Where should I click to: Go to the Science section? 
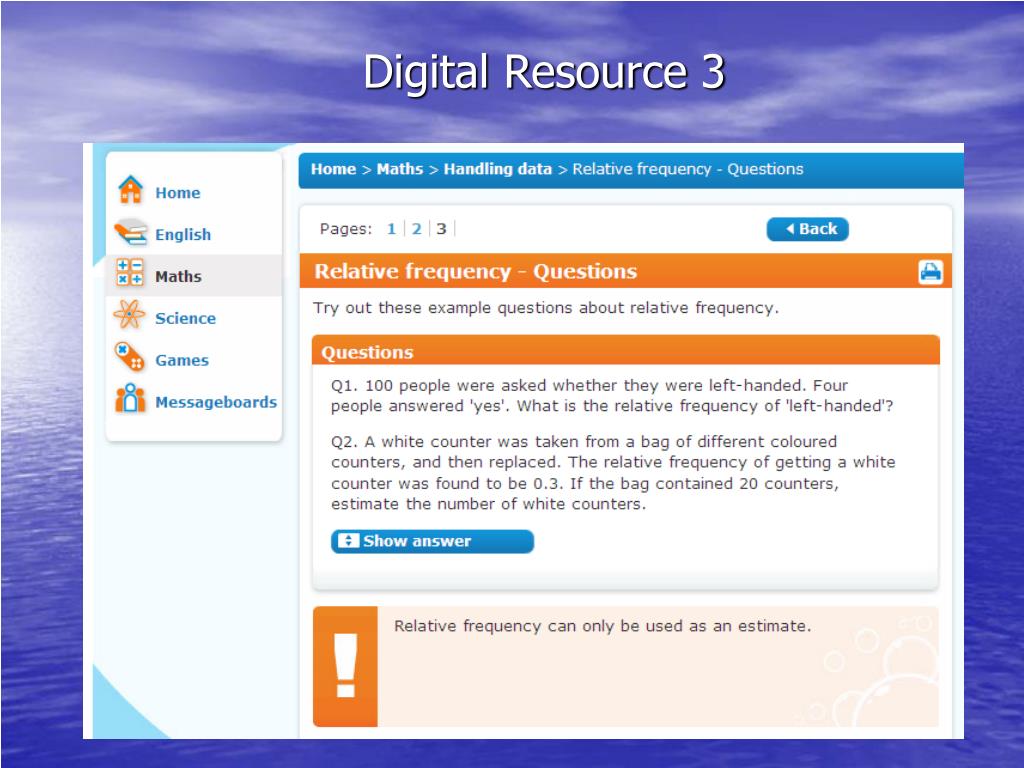click(185, 318)
